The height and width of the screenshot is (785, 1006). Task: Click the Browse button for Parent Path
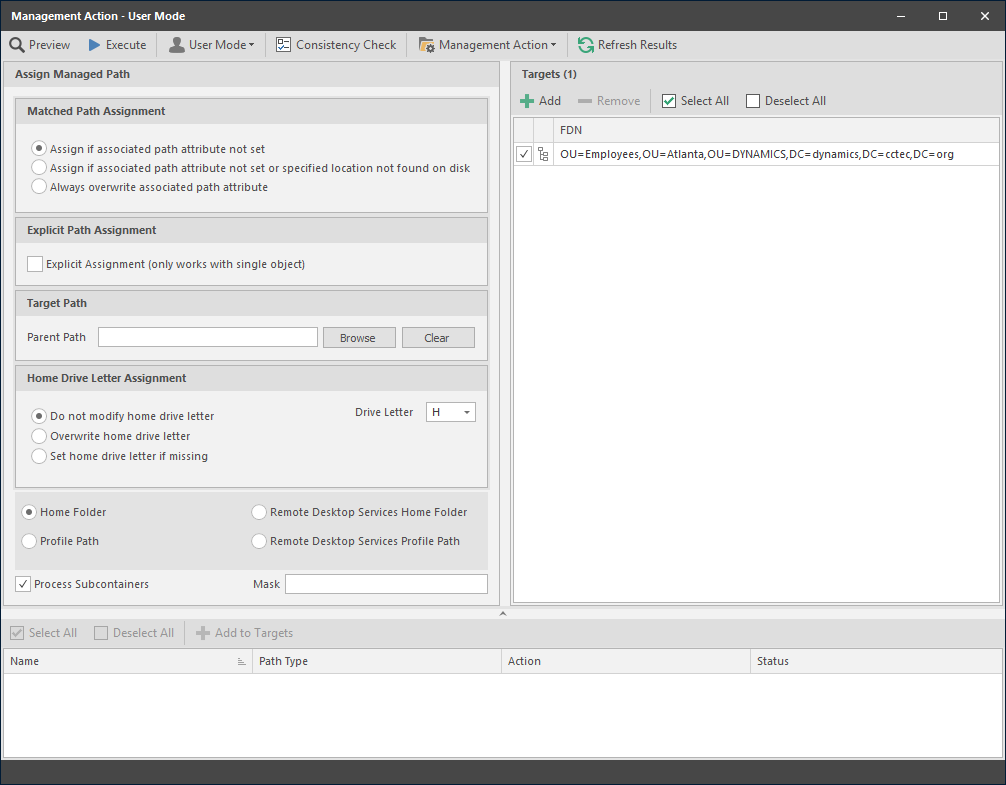[x=359, y=338]
